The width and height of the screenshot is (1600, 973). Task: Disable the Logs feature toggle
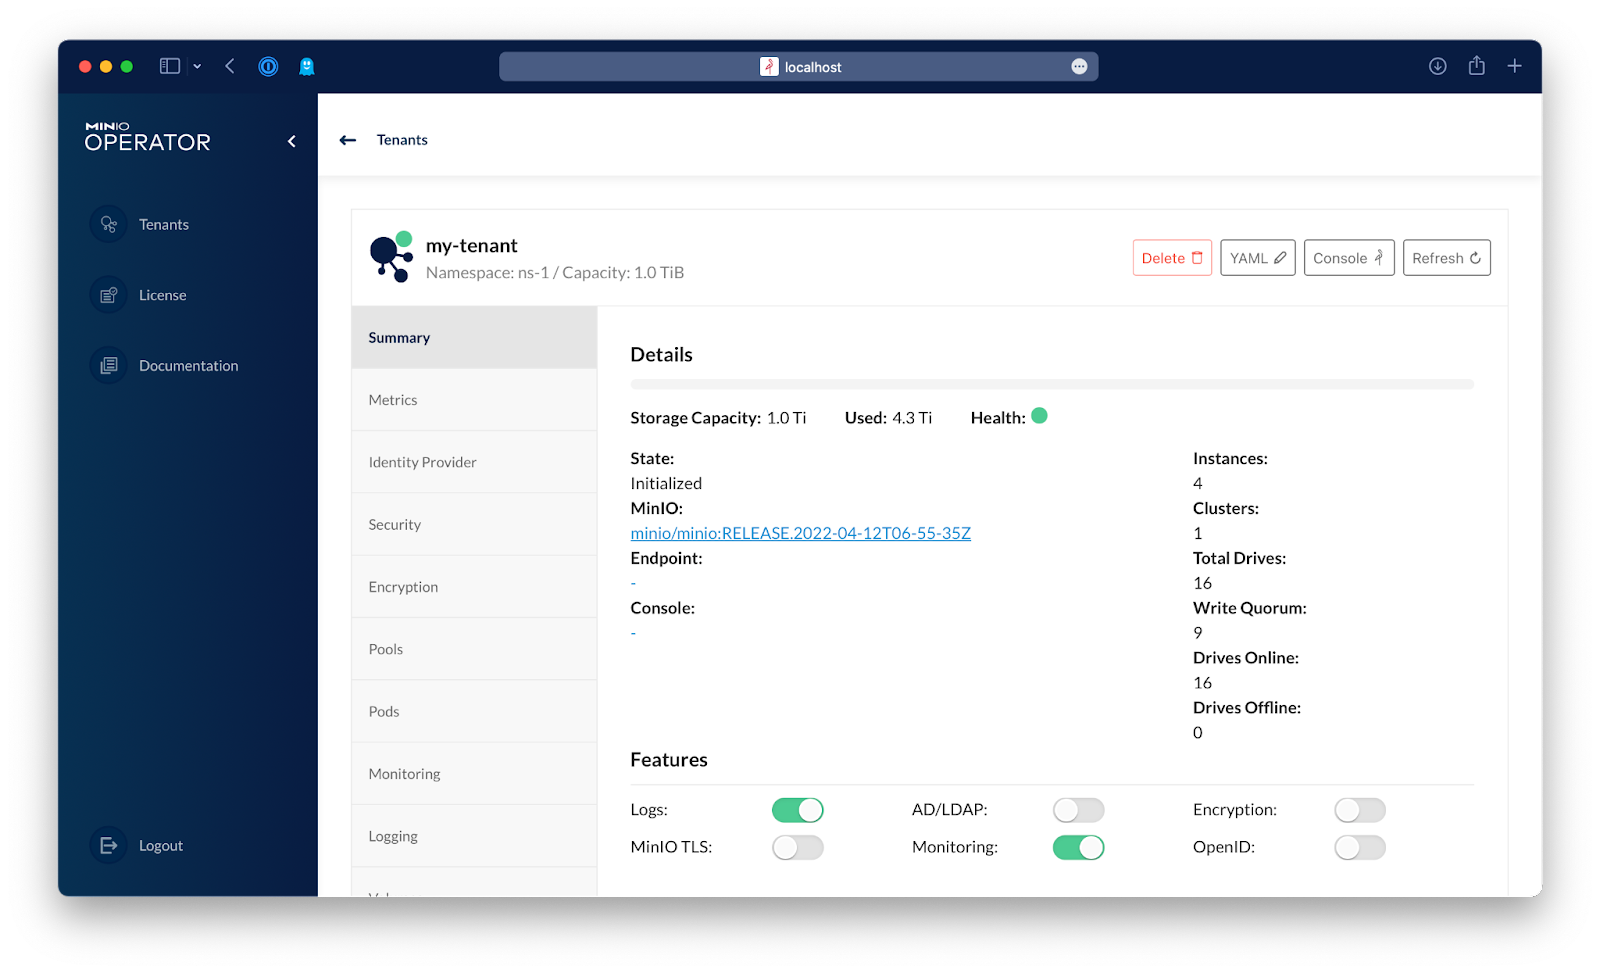click(x=797, y=810)
